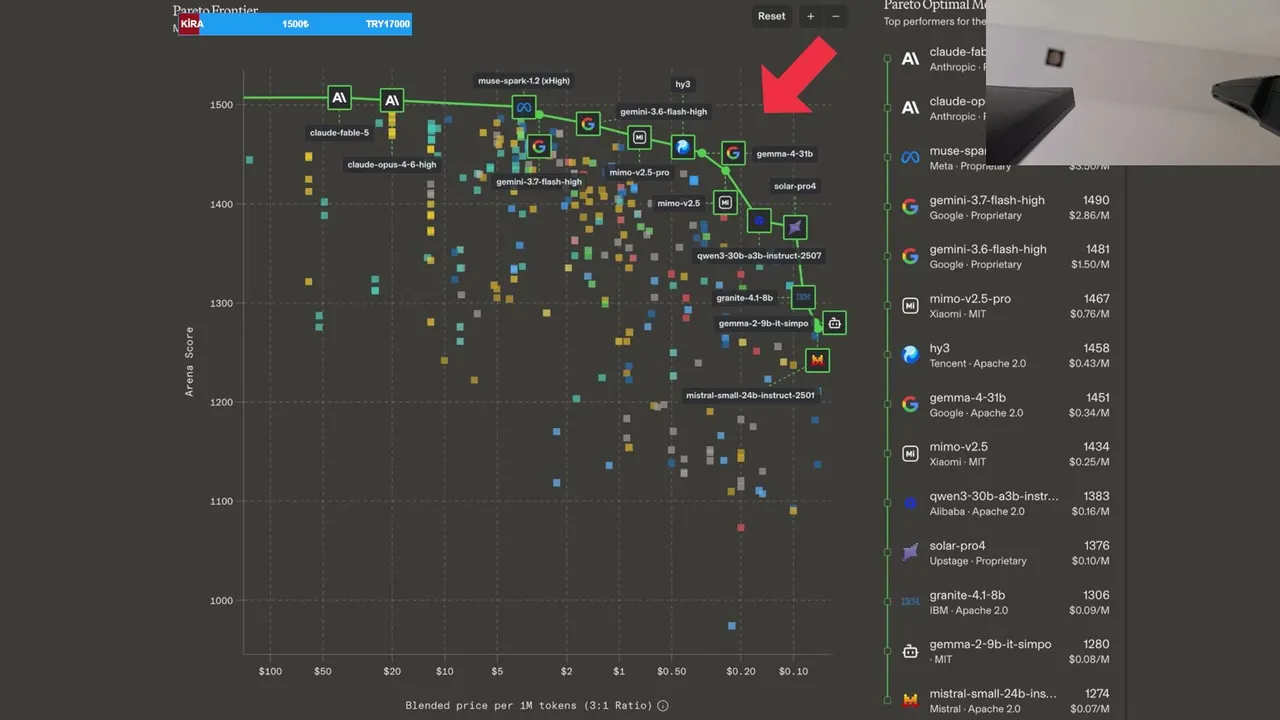Open mimo-v2.5-pro name in the right list

tap(970, 299)
